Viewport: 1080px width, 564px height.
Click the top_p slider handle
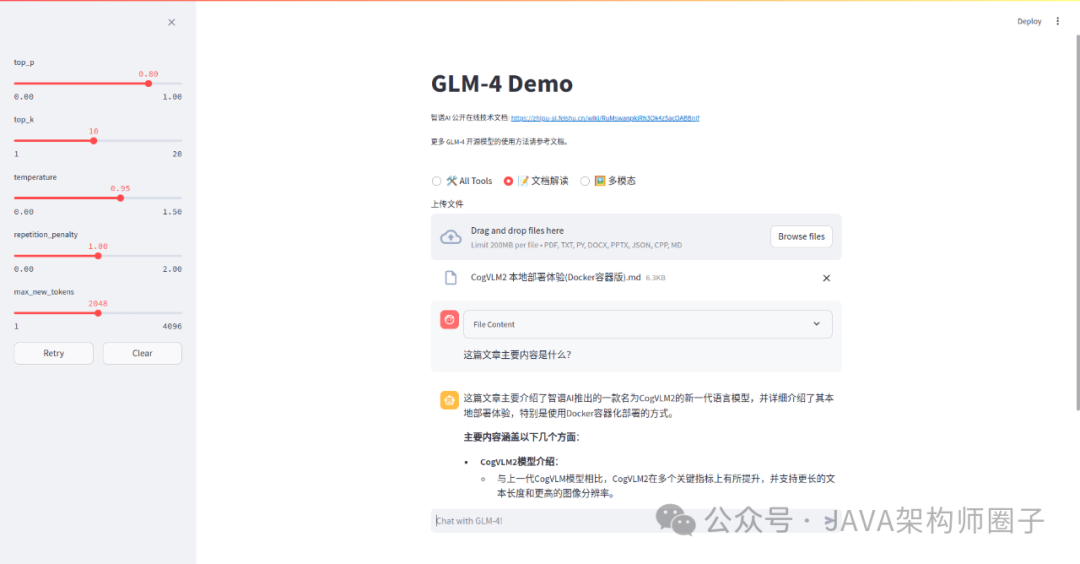point(148,83)
